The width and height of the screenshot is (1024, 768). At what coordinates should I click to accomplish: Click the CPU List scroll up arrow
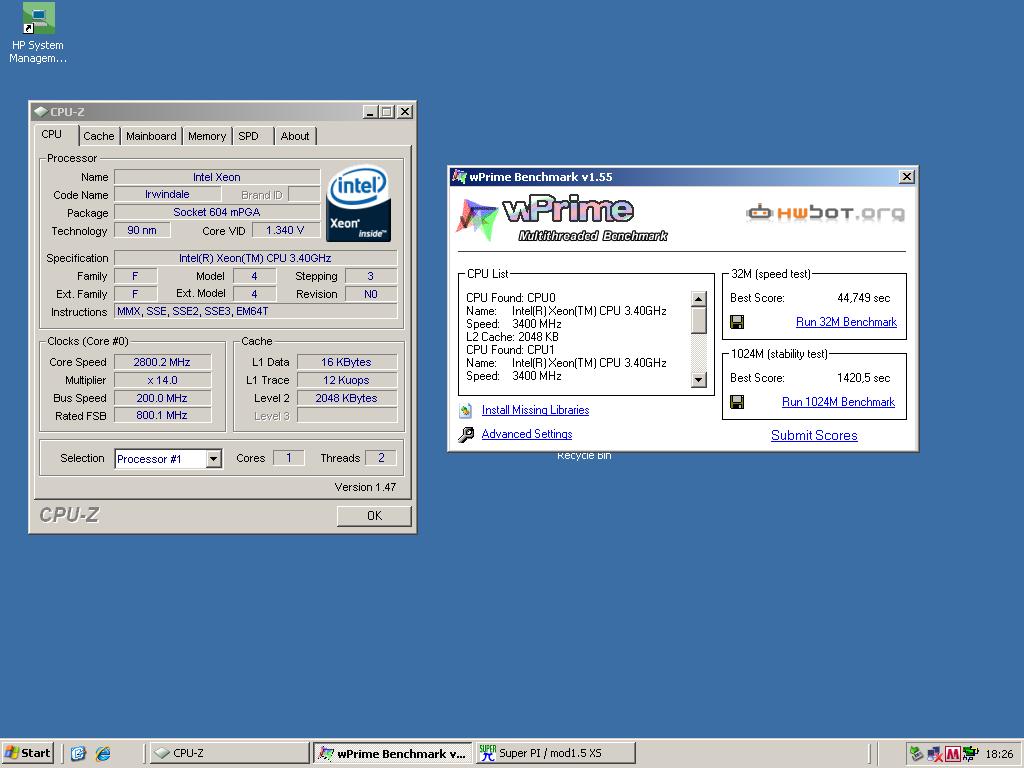698,298
